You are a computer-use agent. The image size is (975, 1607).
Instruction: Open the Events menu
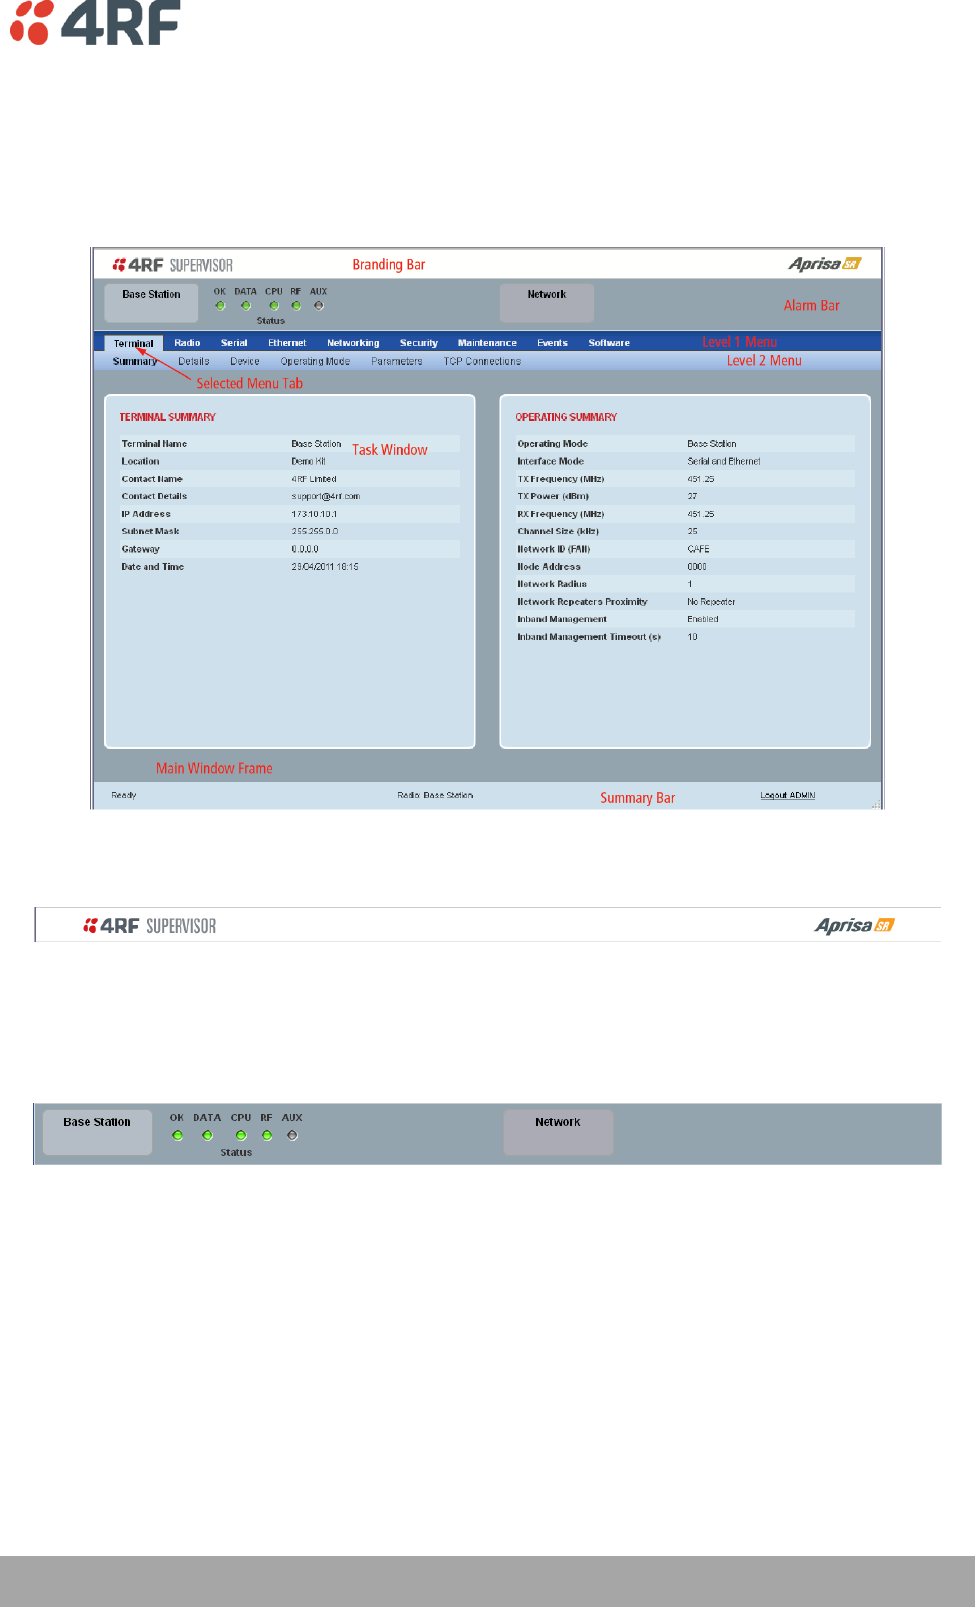point(552,343)
